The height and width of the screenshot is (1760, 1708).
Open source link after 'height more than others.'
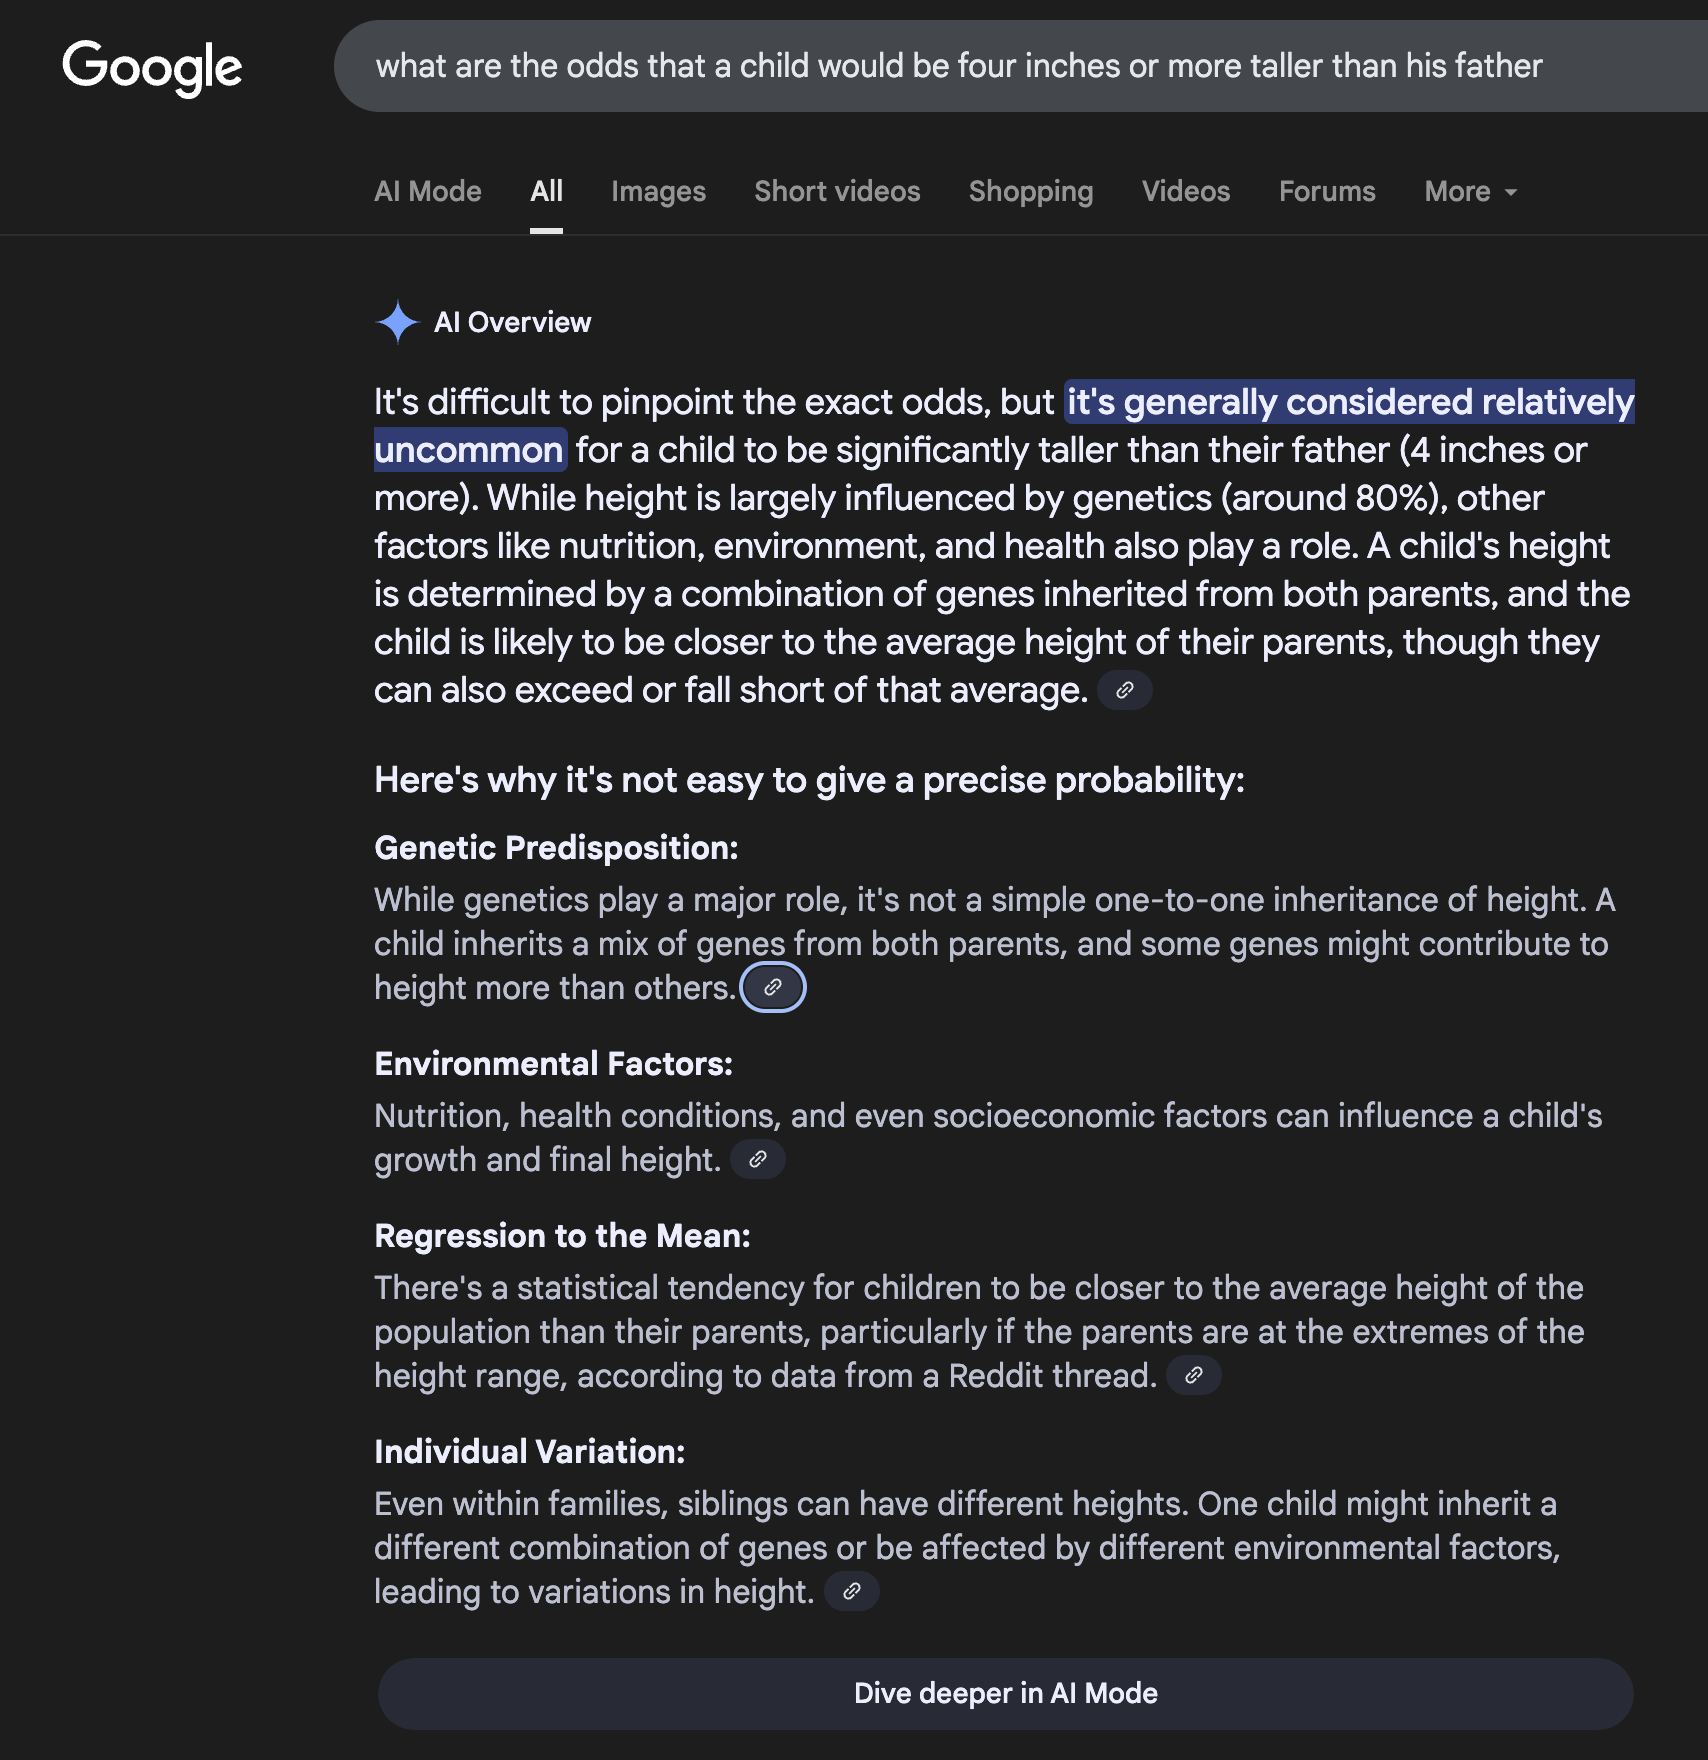point(773,988)
